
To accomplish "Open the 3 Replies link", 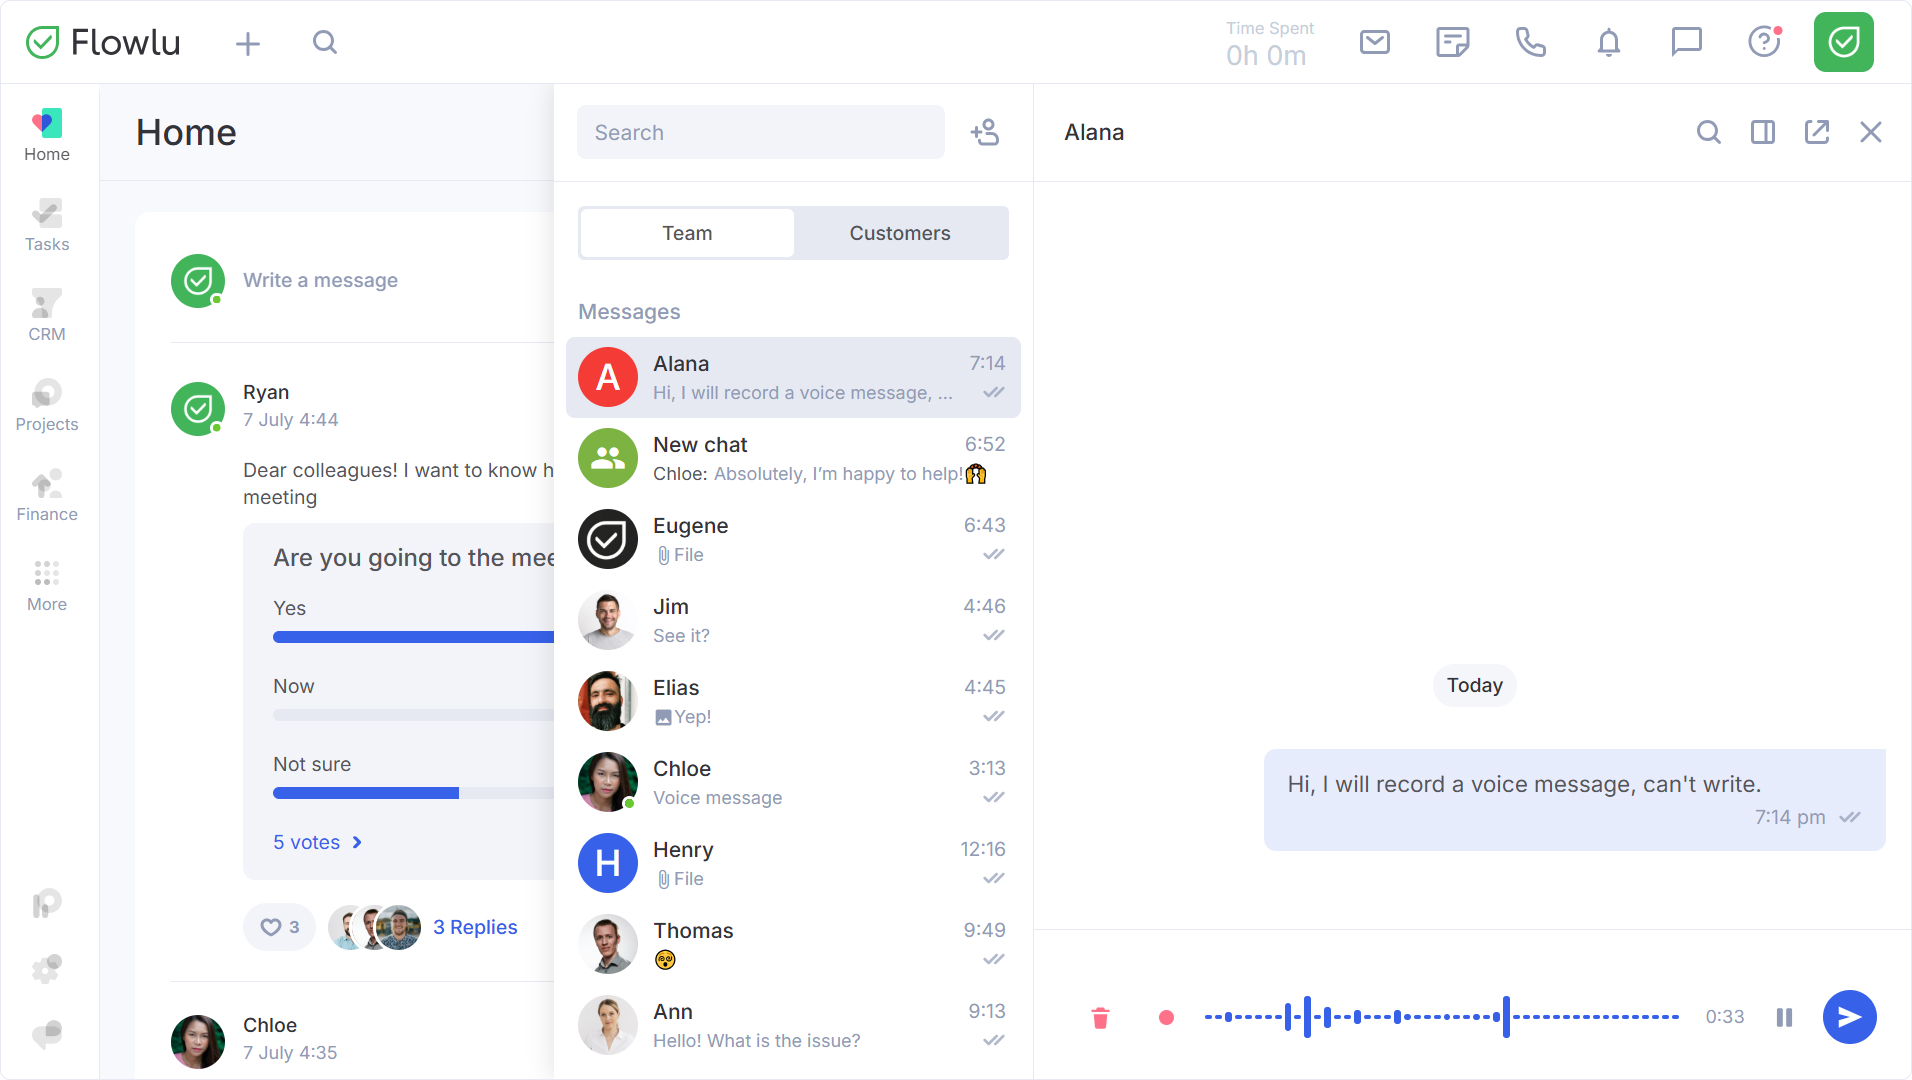I will [x=475, y=927].
